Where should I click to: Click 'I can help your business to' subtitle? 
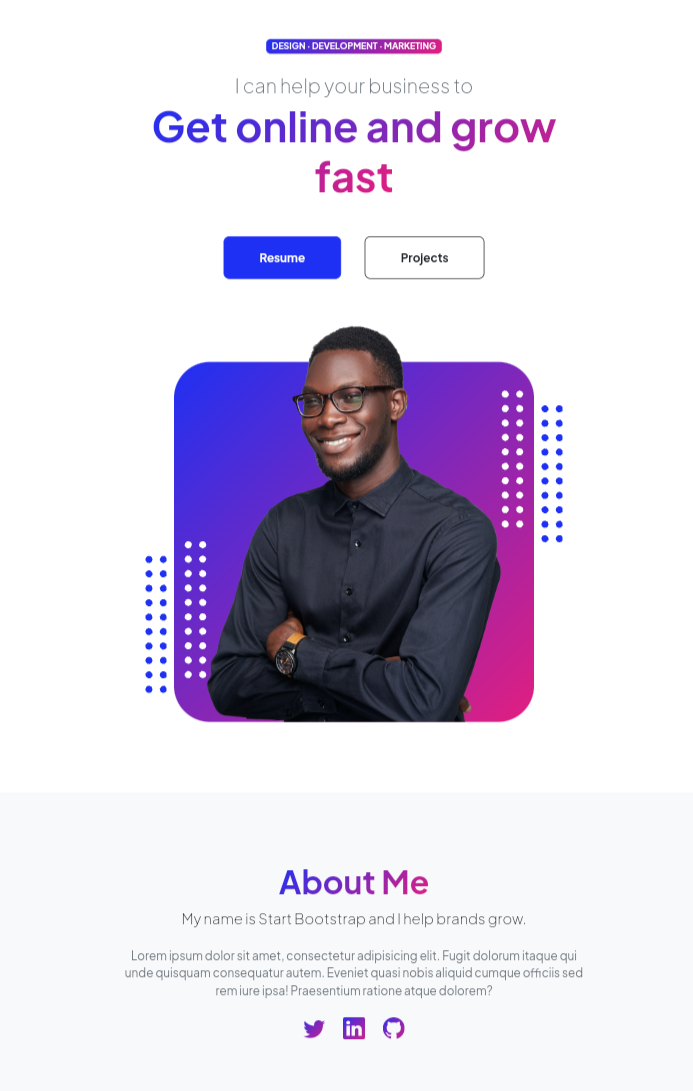(353, 86)
